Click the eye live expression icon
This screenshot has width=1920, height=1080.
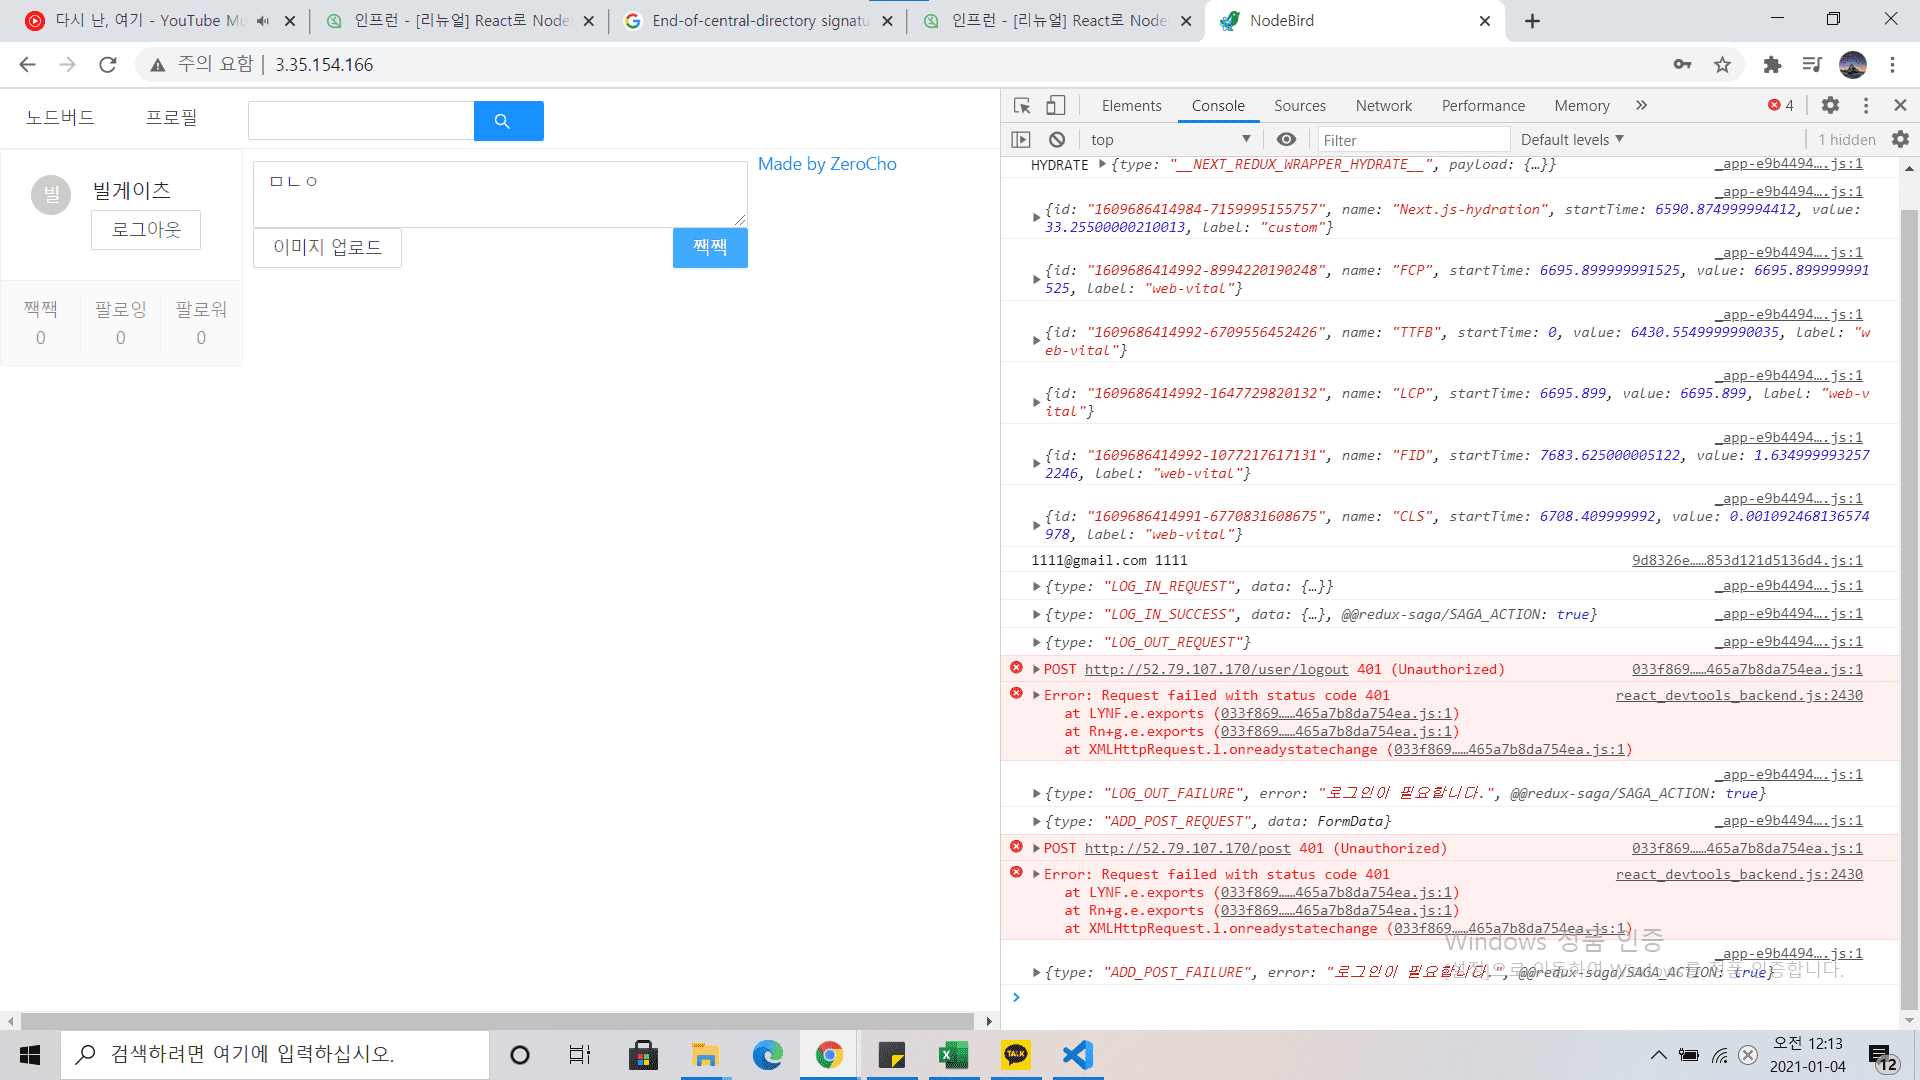pos(1287,139)
